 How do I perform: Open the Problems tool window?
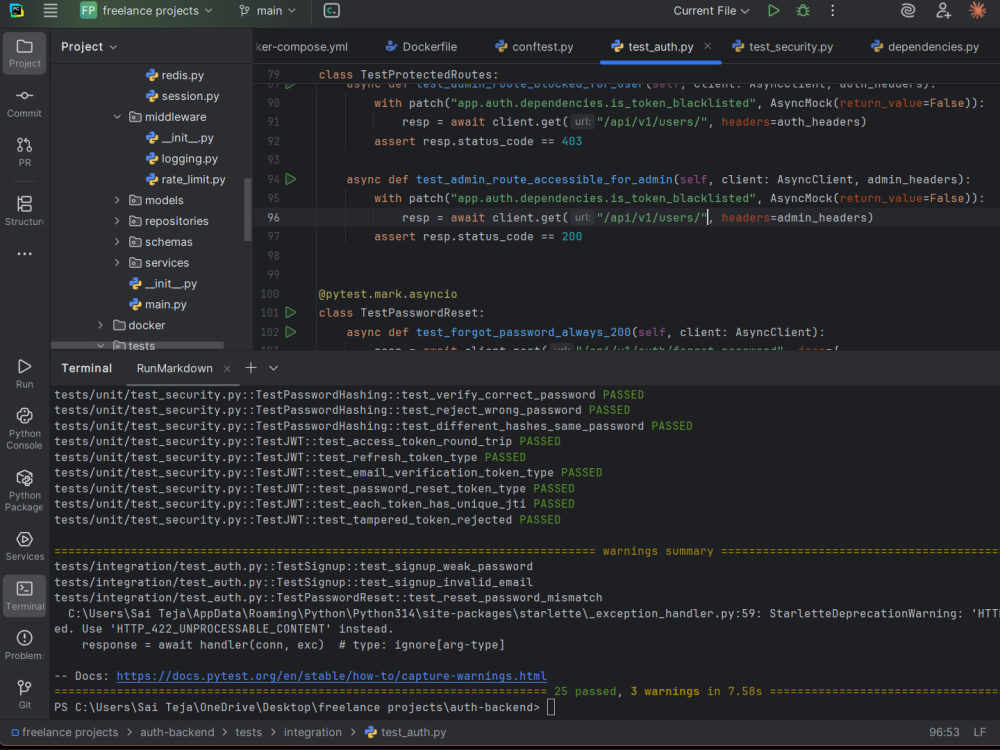pyautogui.click(x=24, y=645)
